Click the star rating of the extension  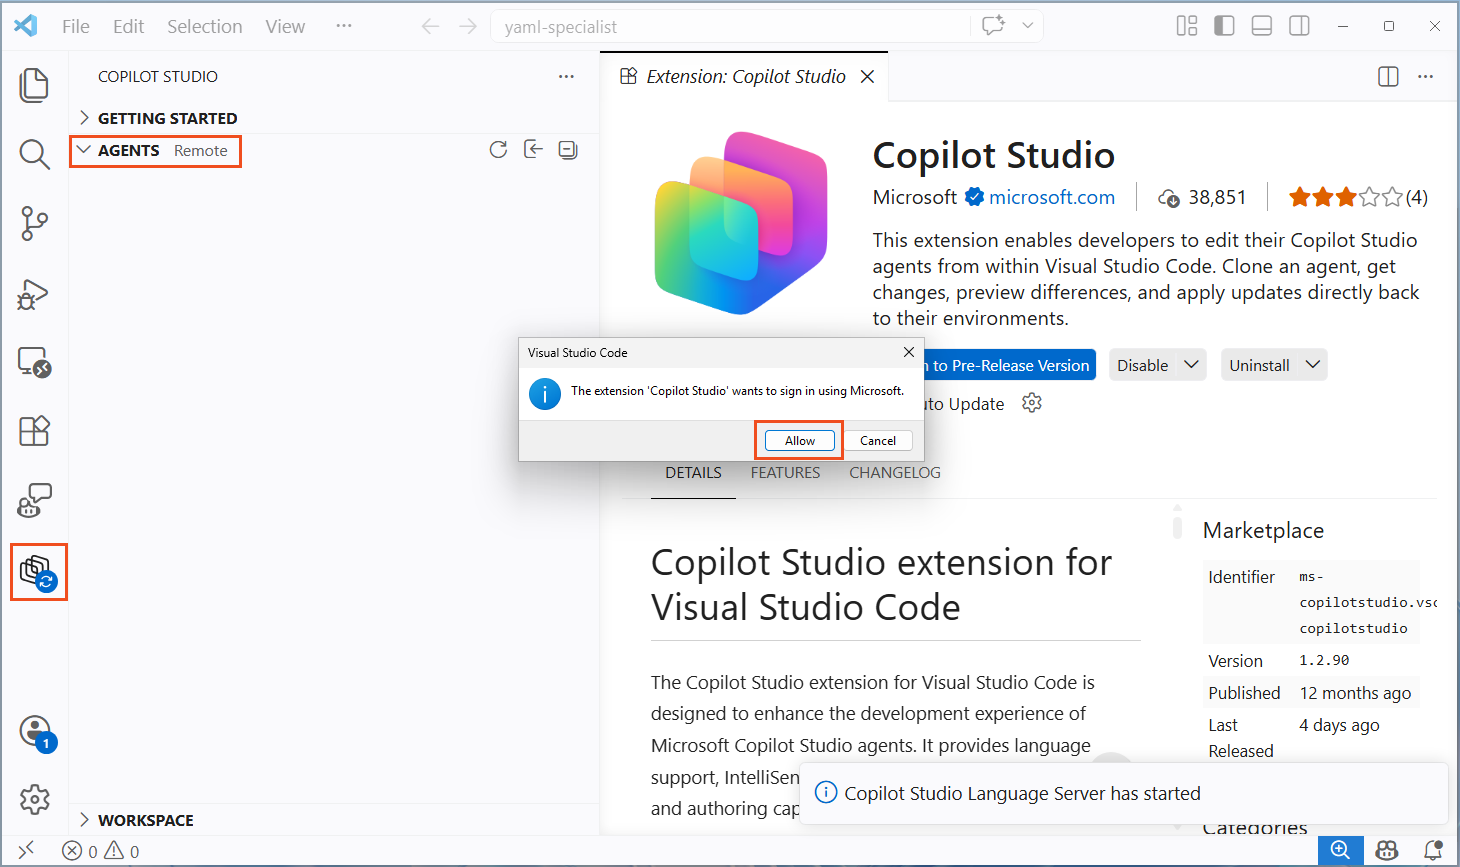pyautogui.click(x=1345, y=197)
